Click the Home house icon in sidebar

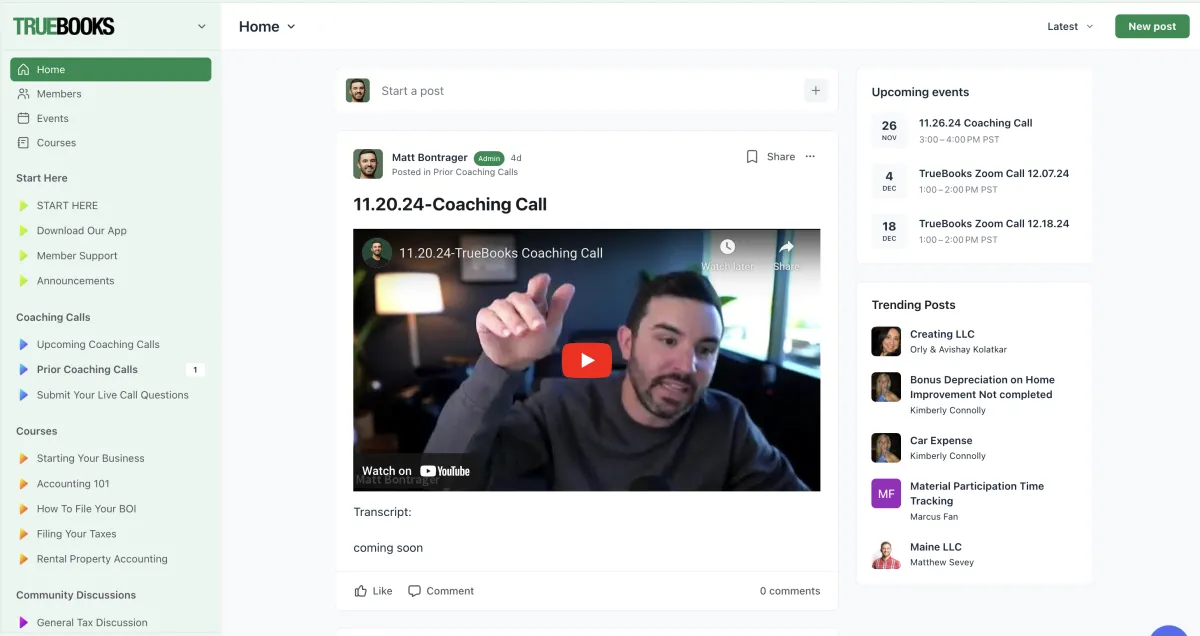click(24, 70)
